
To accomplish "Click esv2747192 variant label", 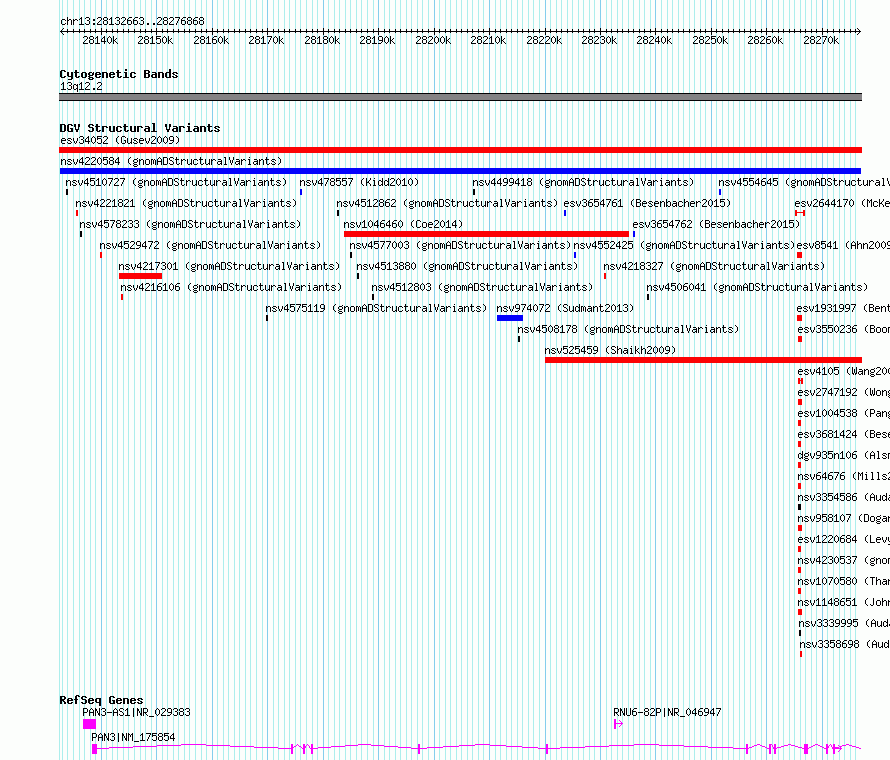I will tap(843, 392).
